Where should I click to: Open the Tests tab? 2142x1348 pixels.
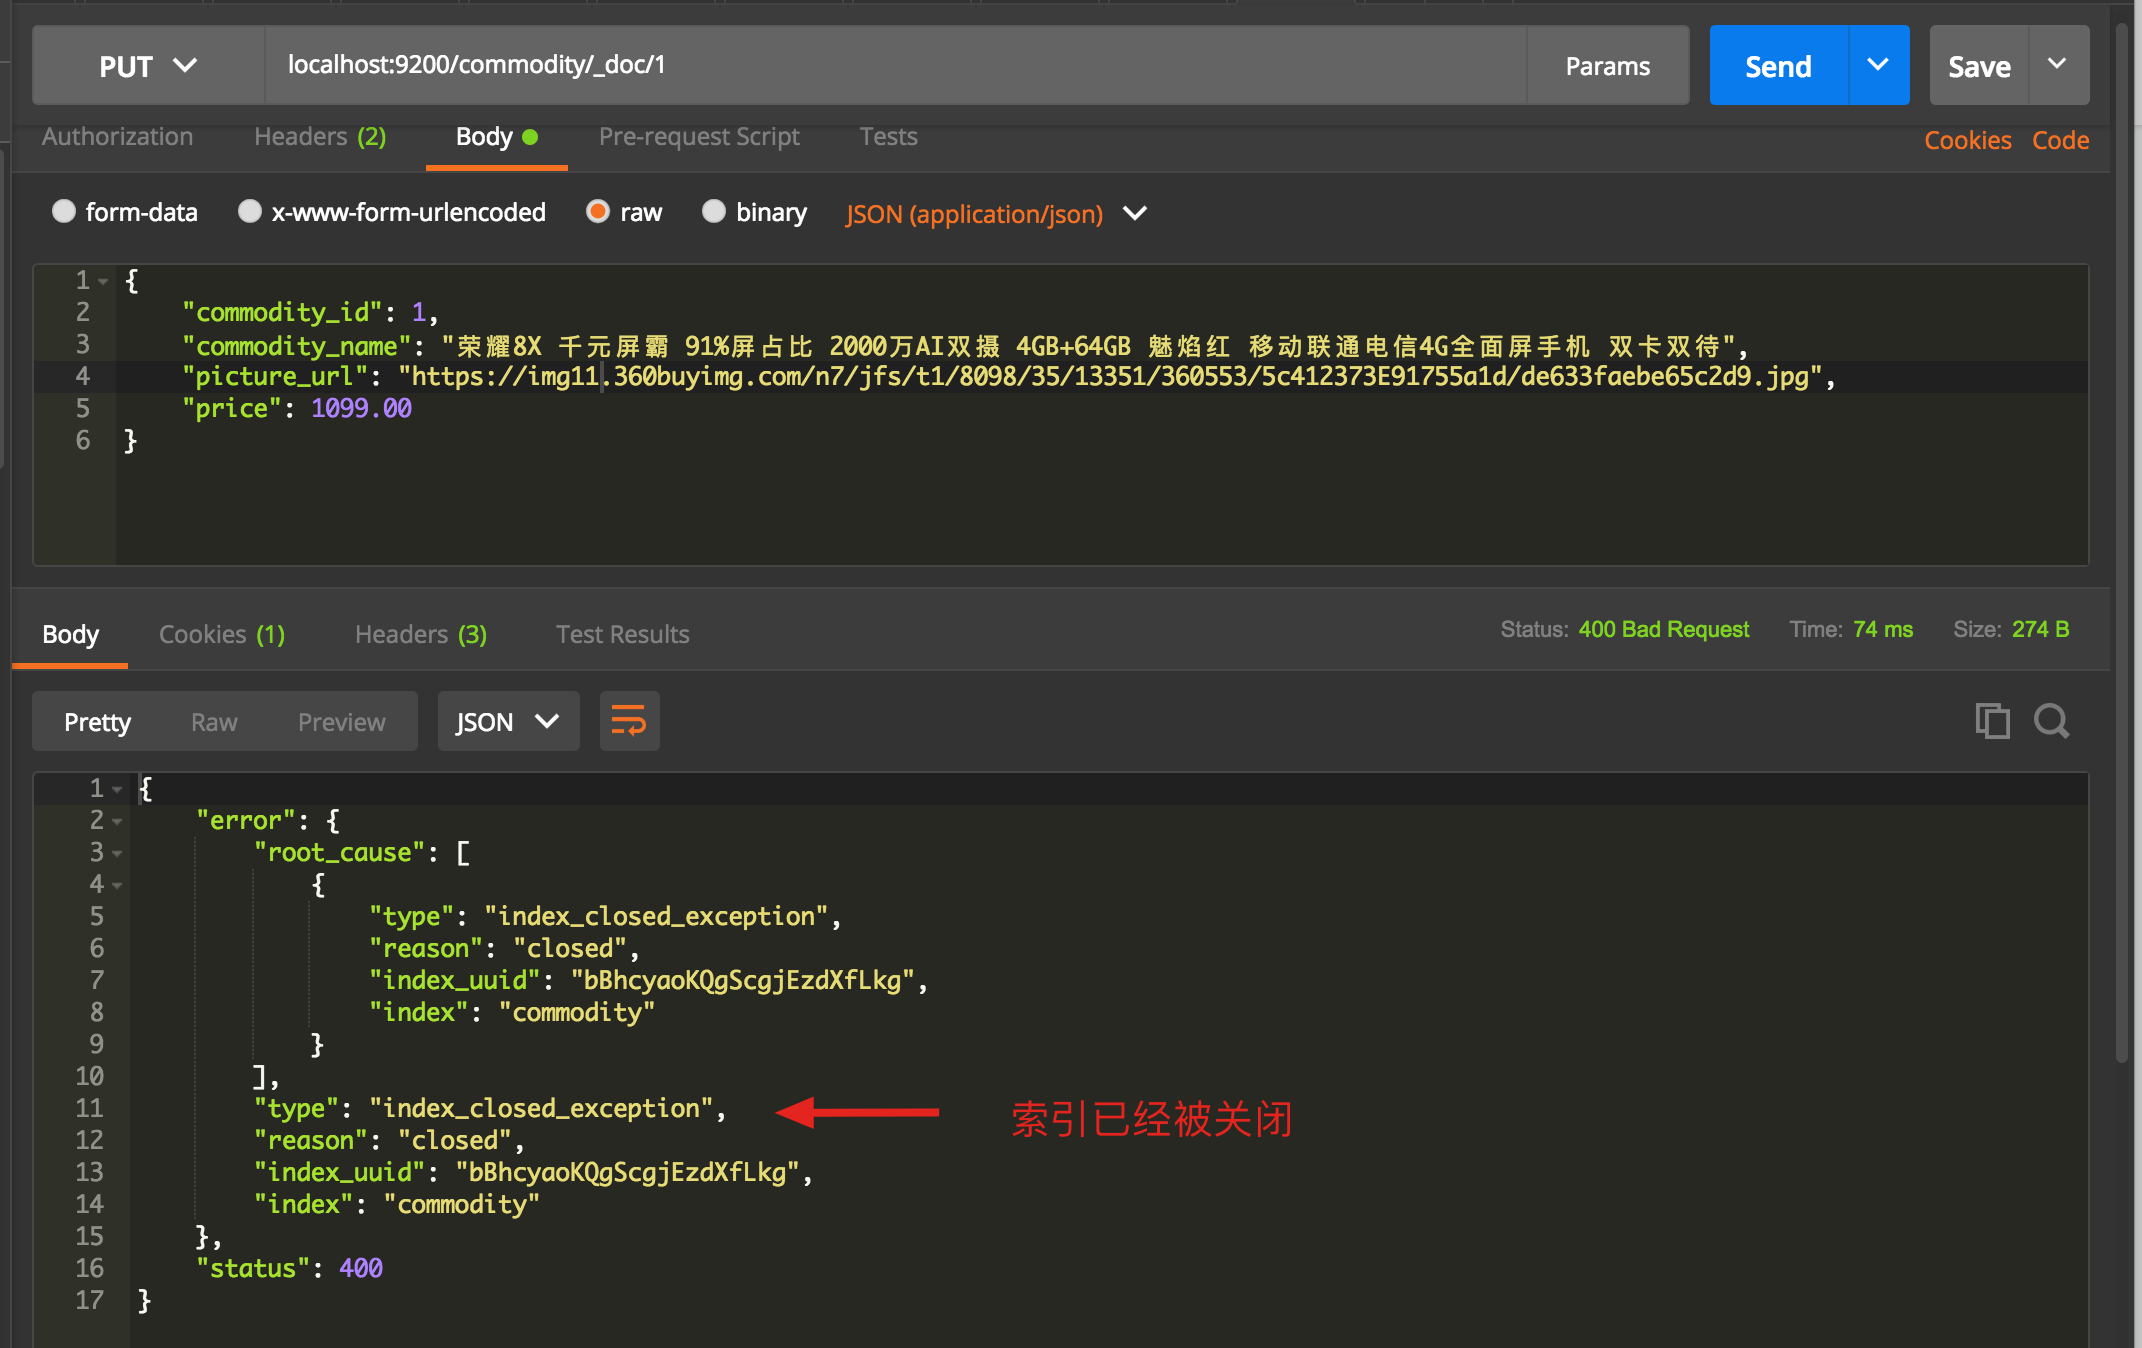(888, 137)
